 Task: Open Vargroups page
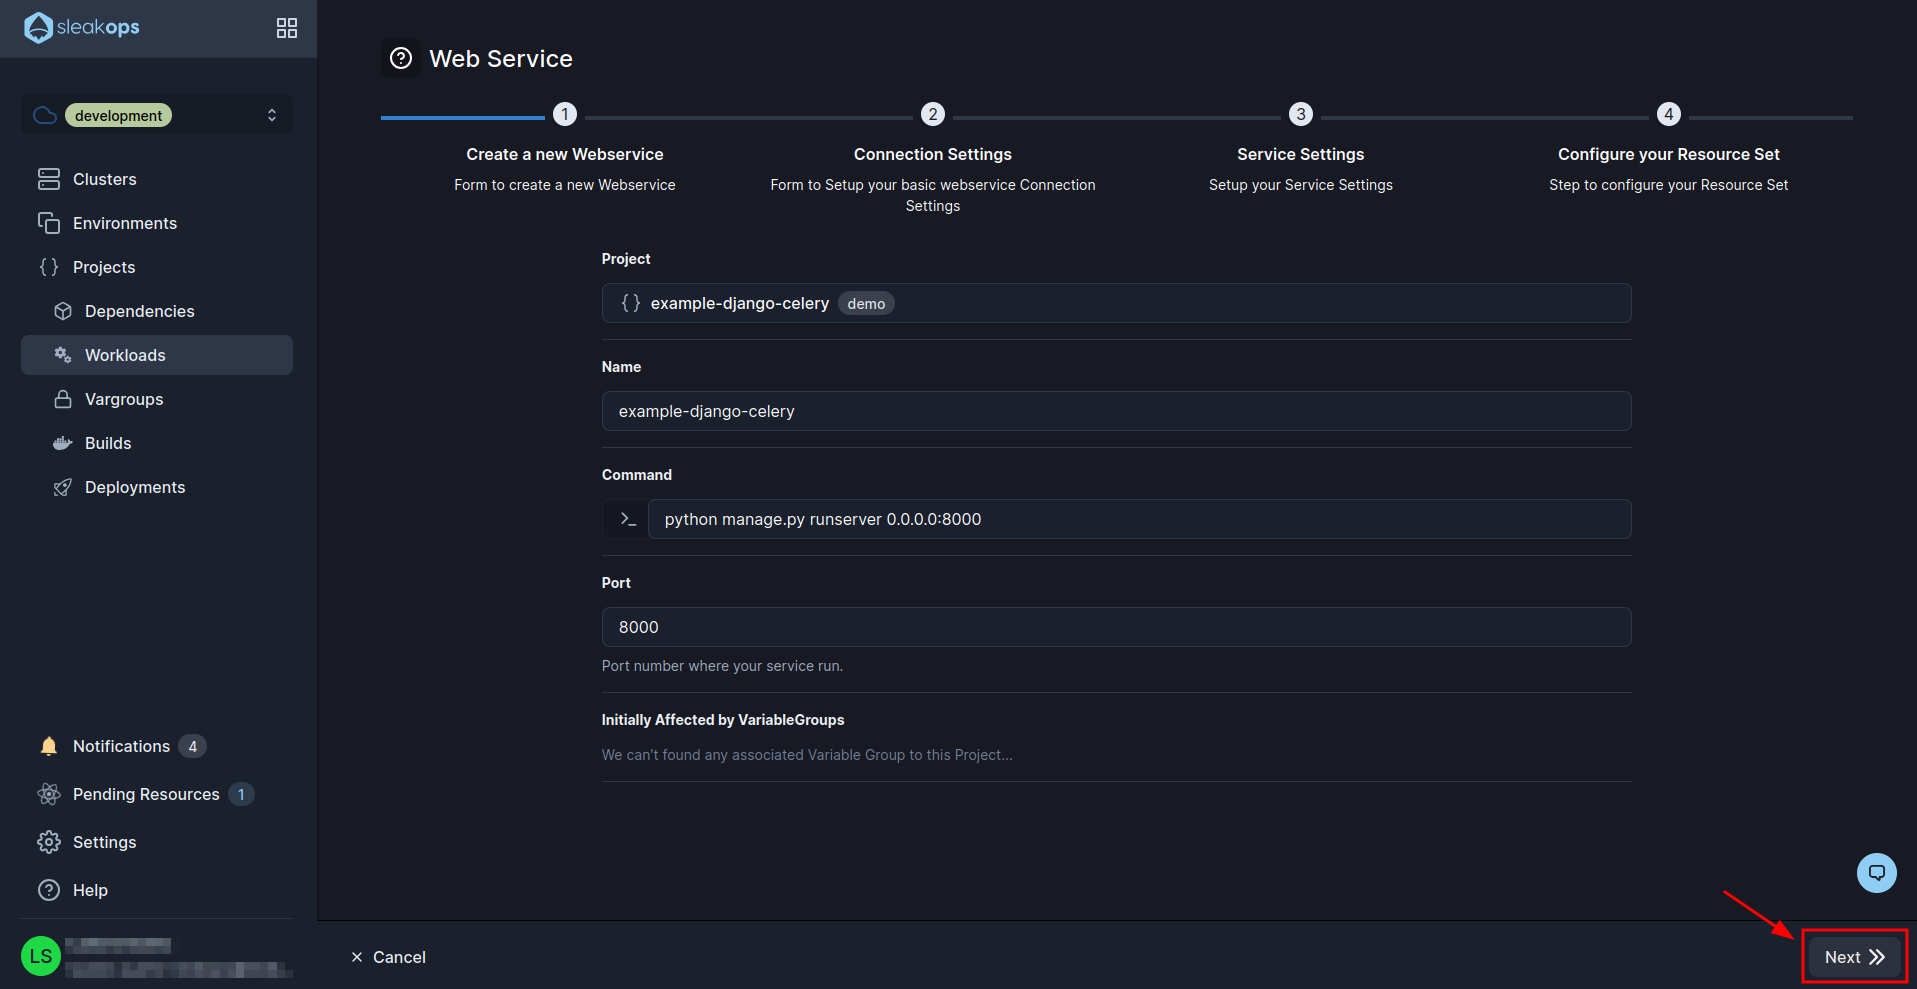[x=157, y=399]
